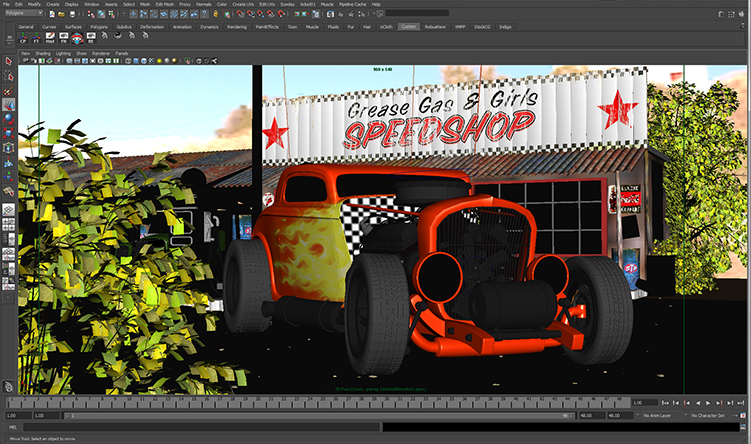Open the Polygons menu set dropdown
751x444 pixels.
23,13
